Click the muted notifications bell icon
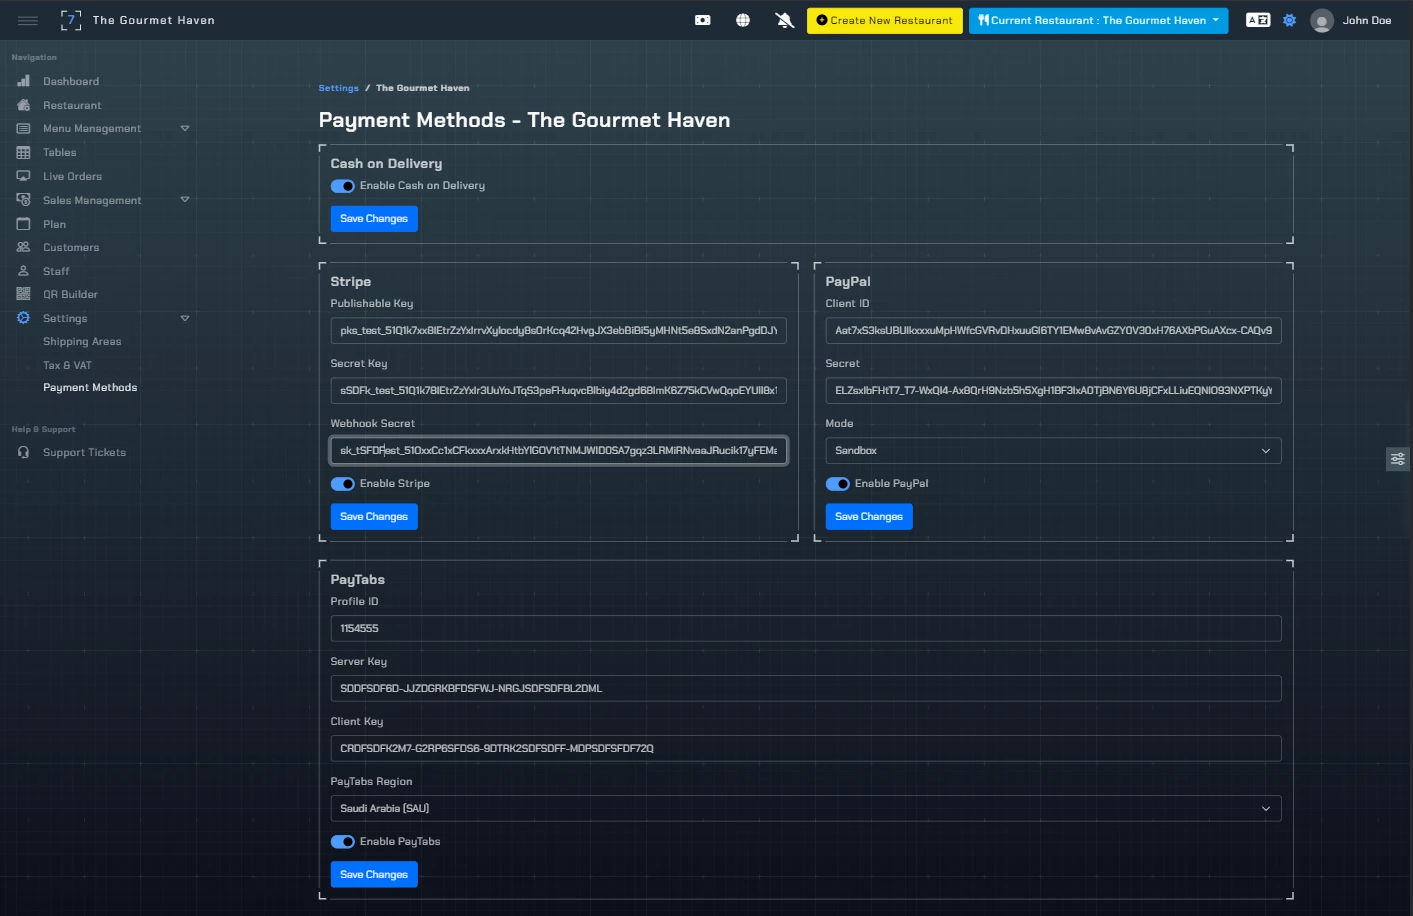Image resolution: width=1413 pixels, height=916 pixels. pos(785,20)
